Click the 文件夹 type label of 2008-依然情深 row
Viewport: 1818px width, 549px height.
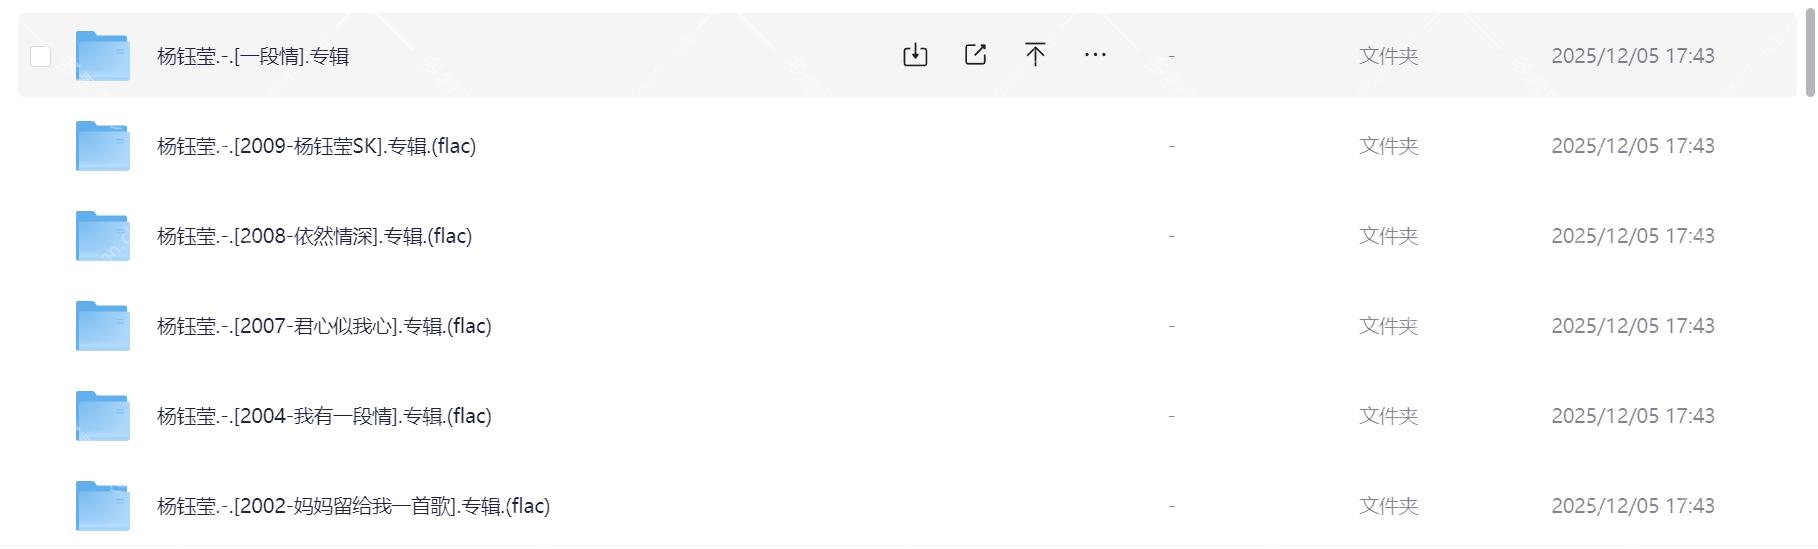[1388, 236]
